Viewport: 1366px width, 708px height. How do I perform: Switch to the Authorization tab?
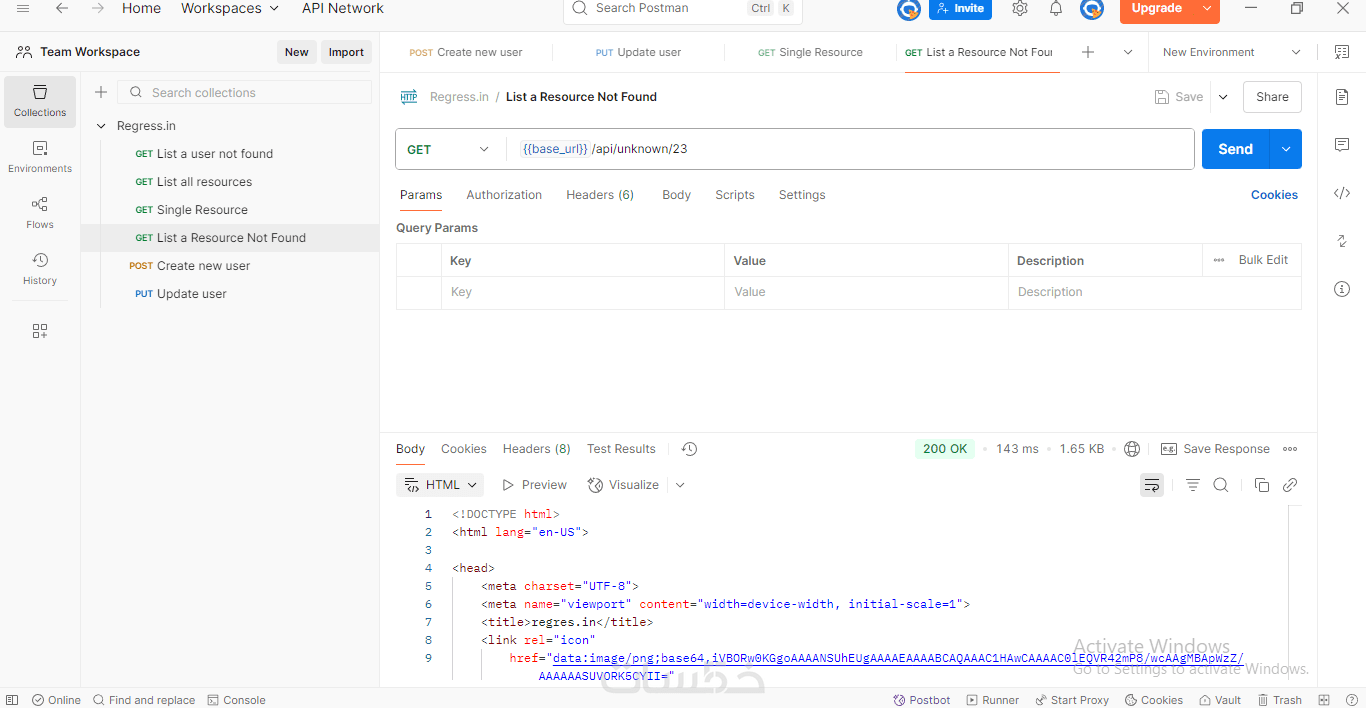(504, 195)
